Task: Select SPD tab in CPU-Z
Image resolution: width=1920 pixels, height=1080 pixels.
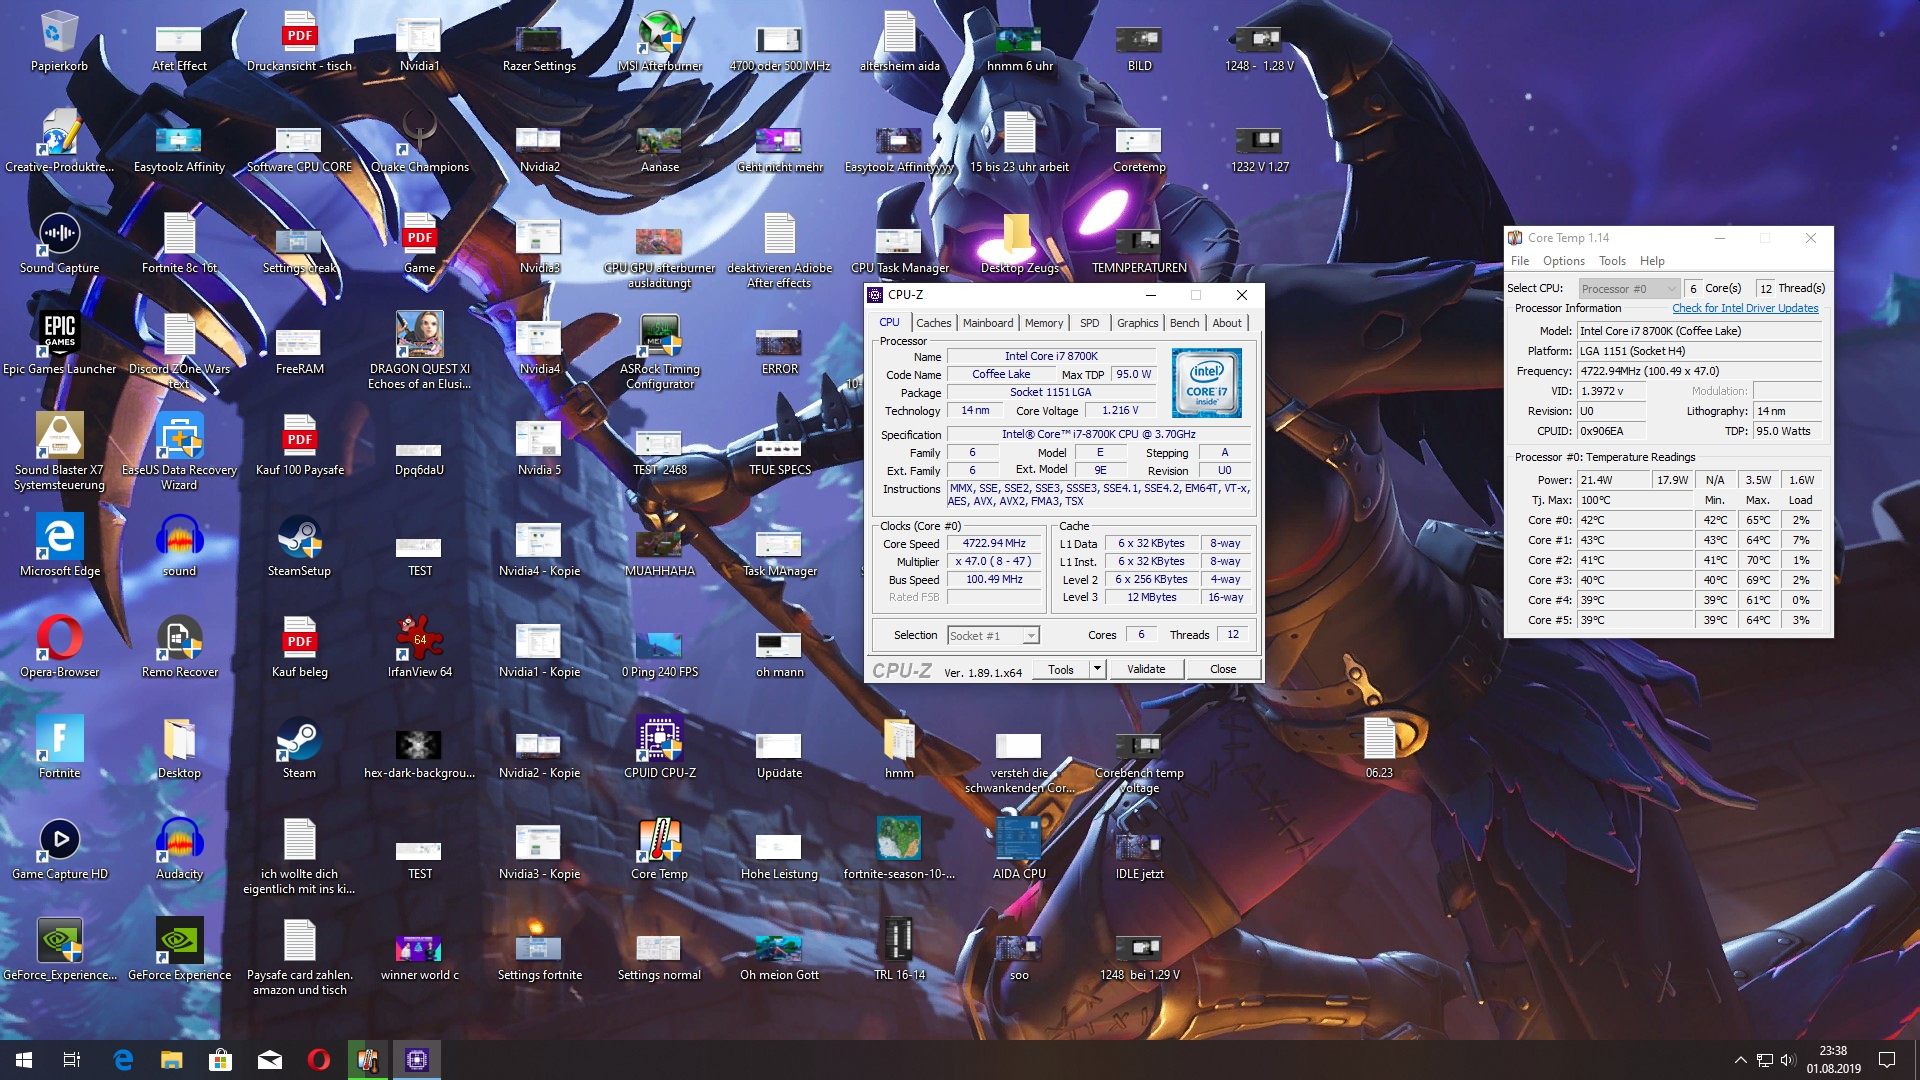Action: coord(1089,323)
